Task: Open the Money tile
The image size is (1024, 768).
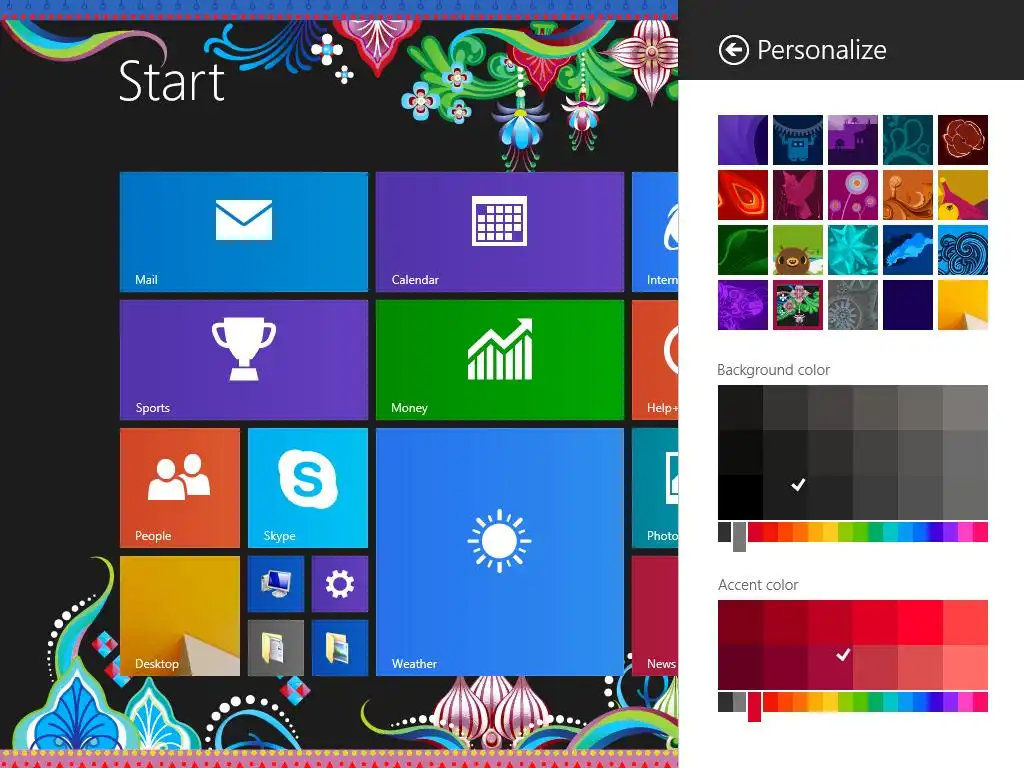Action: tap(500, 360)
